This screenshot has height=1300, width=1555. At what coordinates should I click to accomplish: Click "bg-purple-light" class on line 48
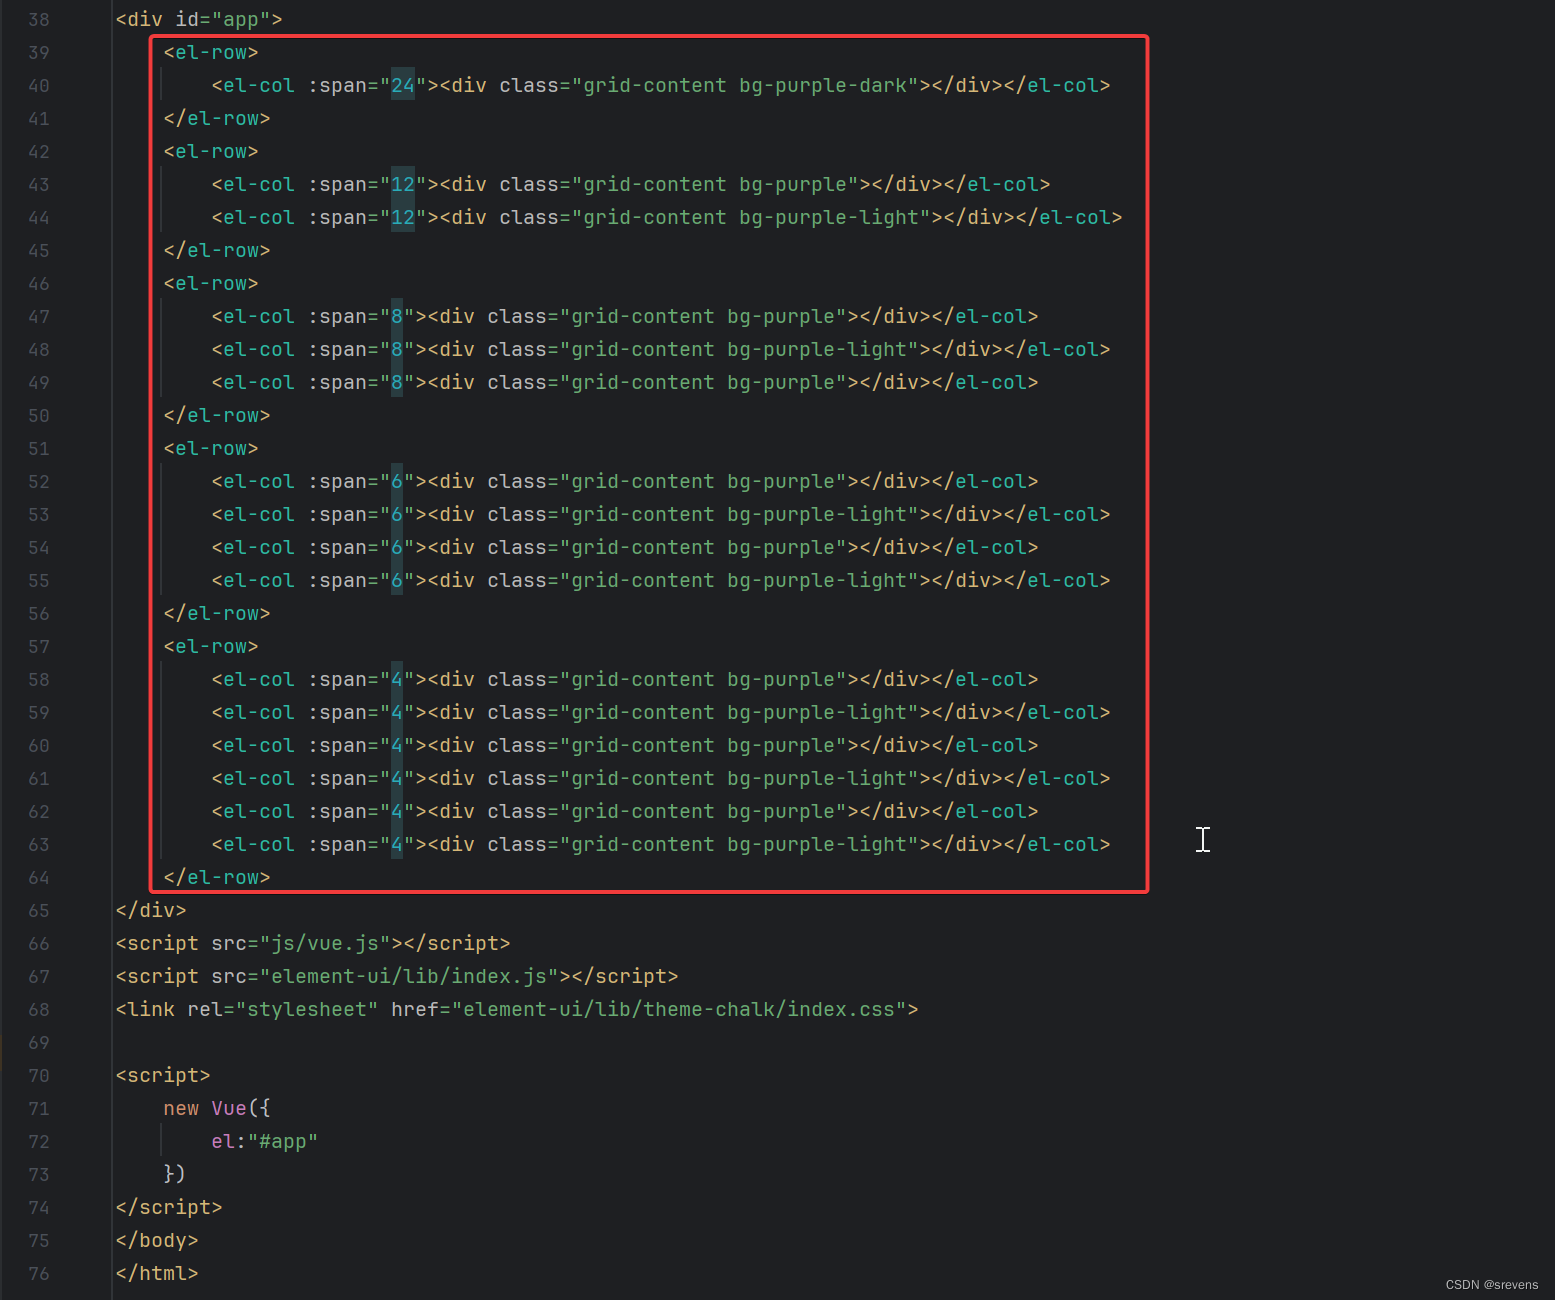817,349
